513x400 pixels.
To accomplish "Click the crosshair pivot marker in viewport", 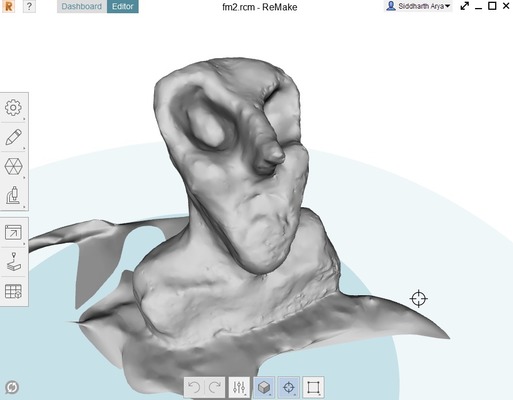I will click(x=419, y=298).
